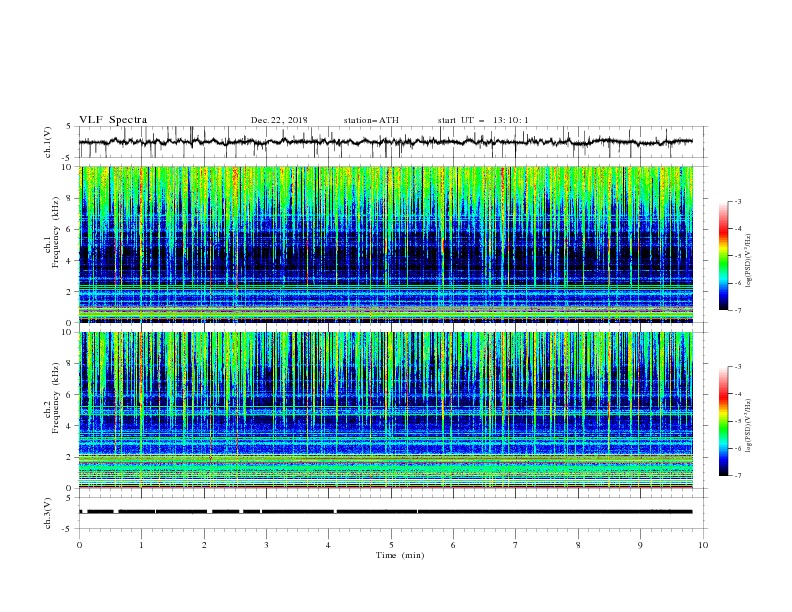Click the "4" tick on Time axis

pos(329,545)
